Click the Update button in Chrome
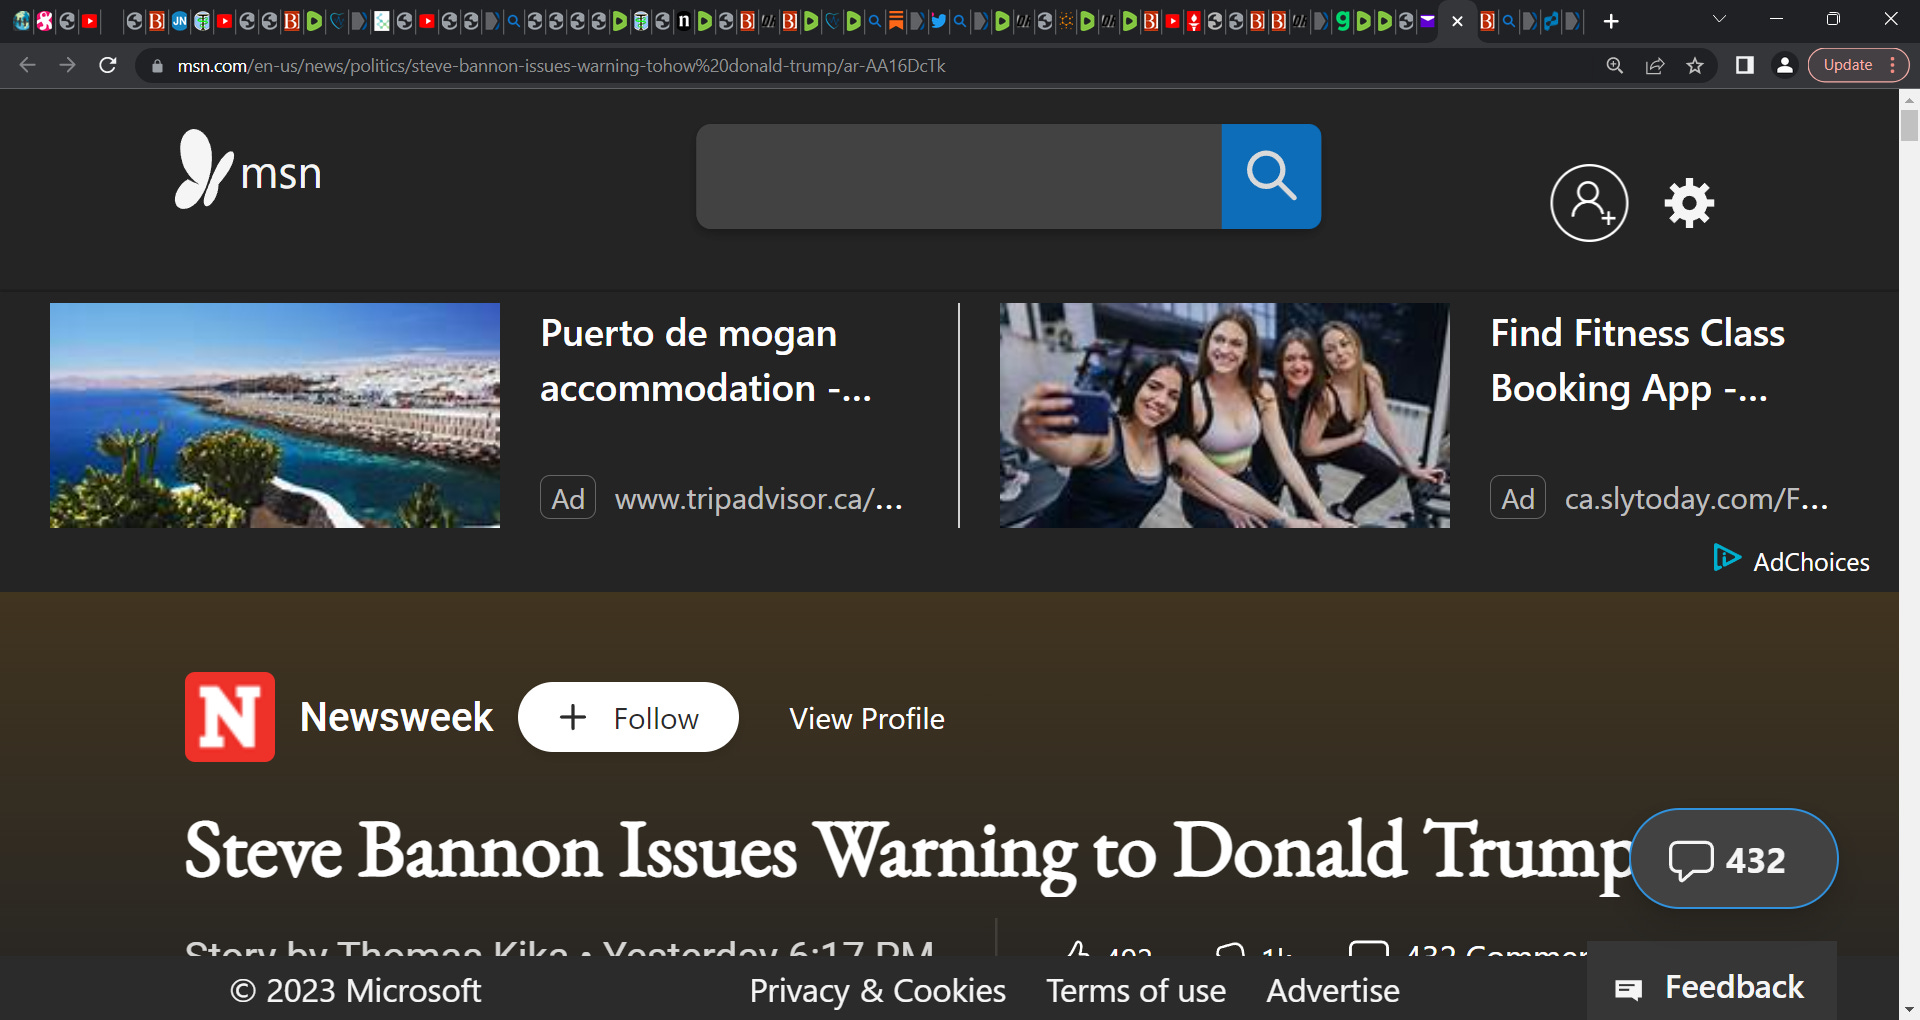The height and width of the screenshot is (1020, 1920). pos(1847,65)
